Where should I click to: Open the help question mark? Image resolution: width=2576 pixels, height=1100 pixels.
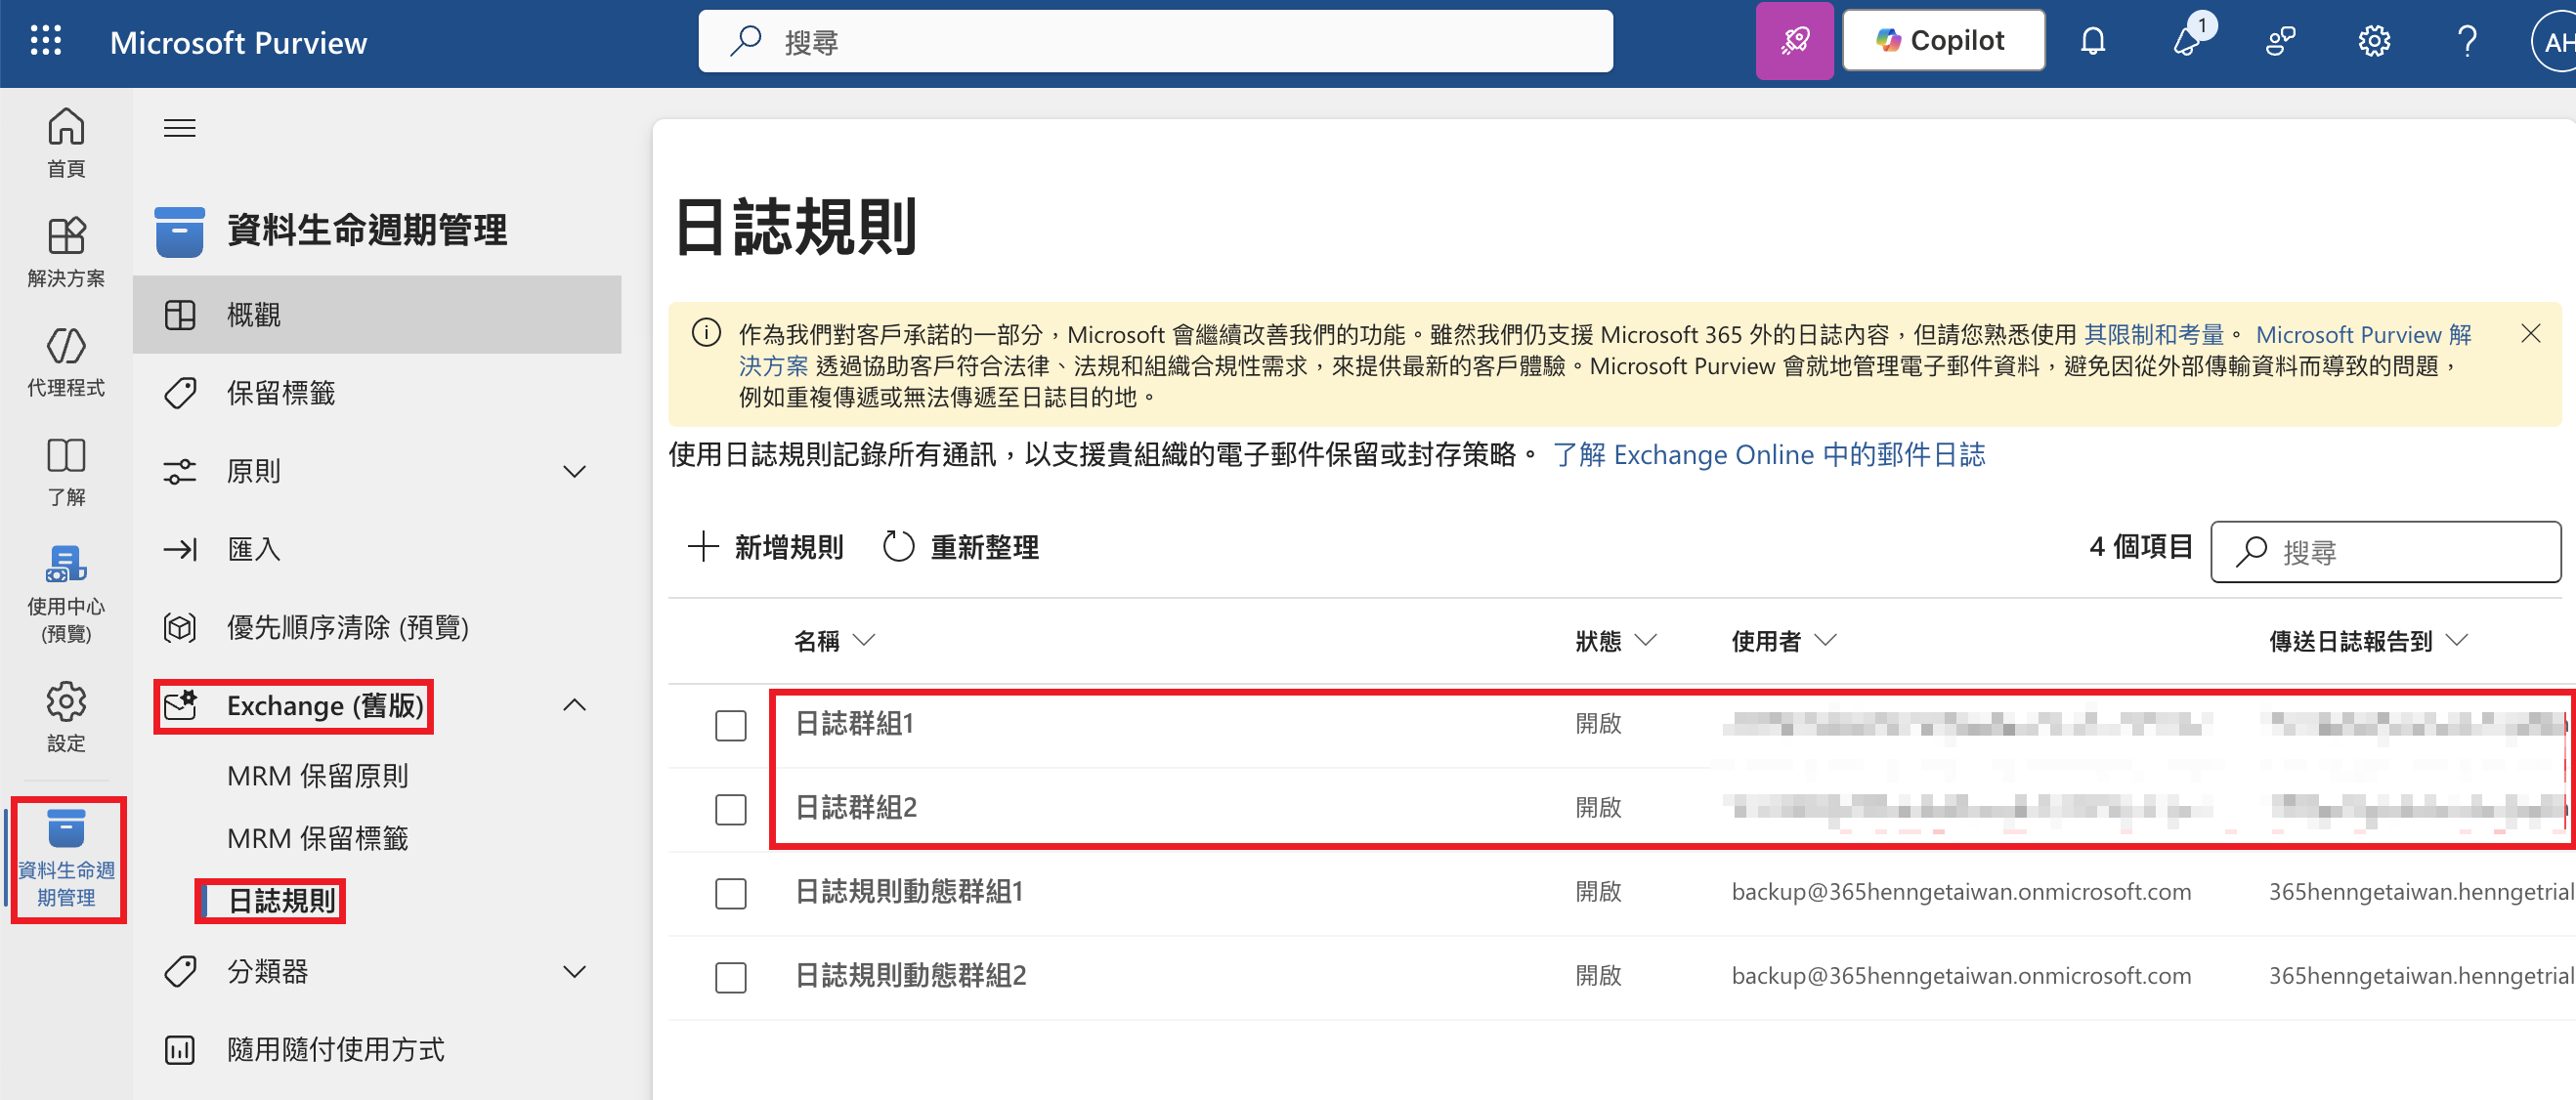tap(2467, 41)
